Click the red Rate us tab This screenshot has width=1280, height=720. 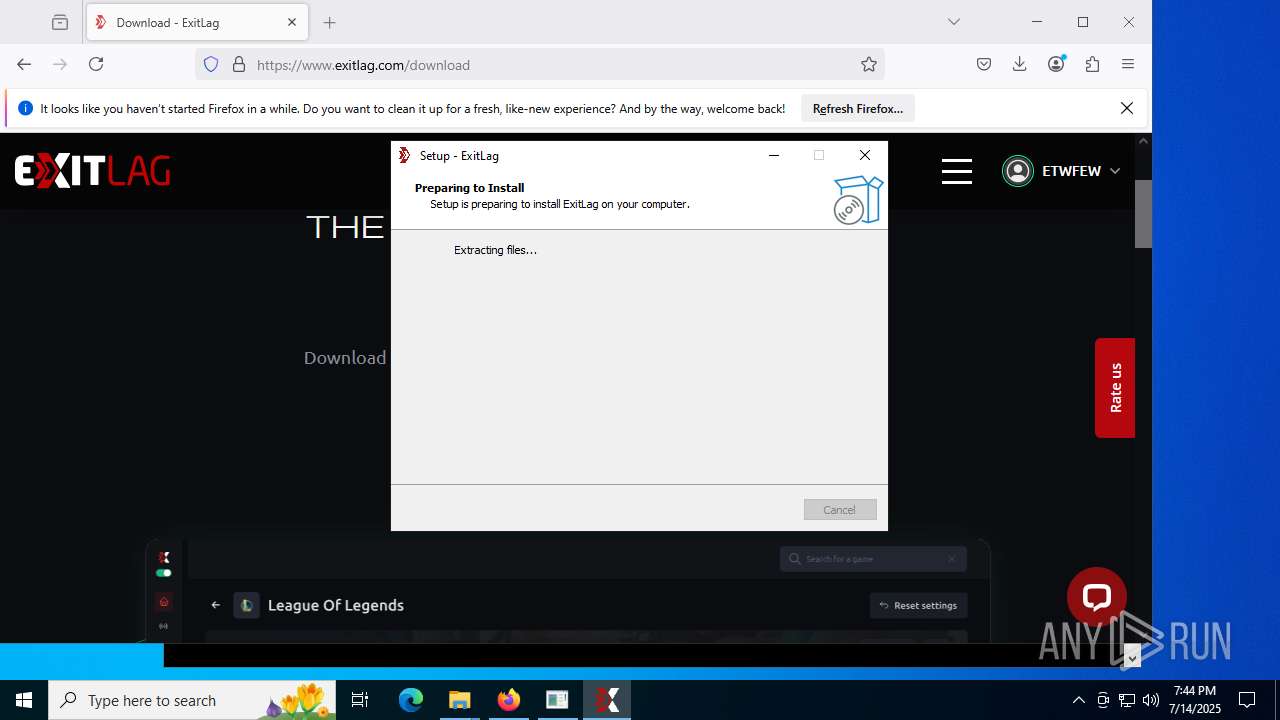pos(1115,388)
